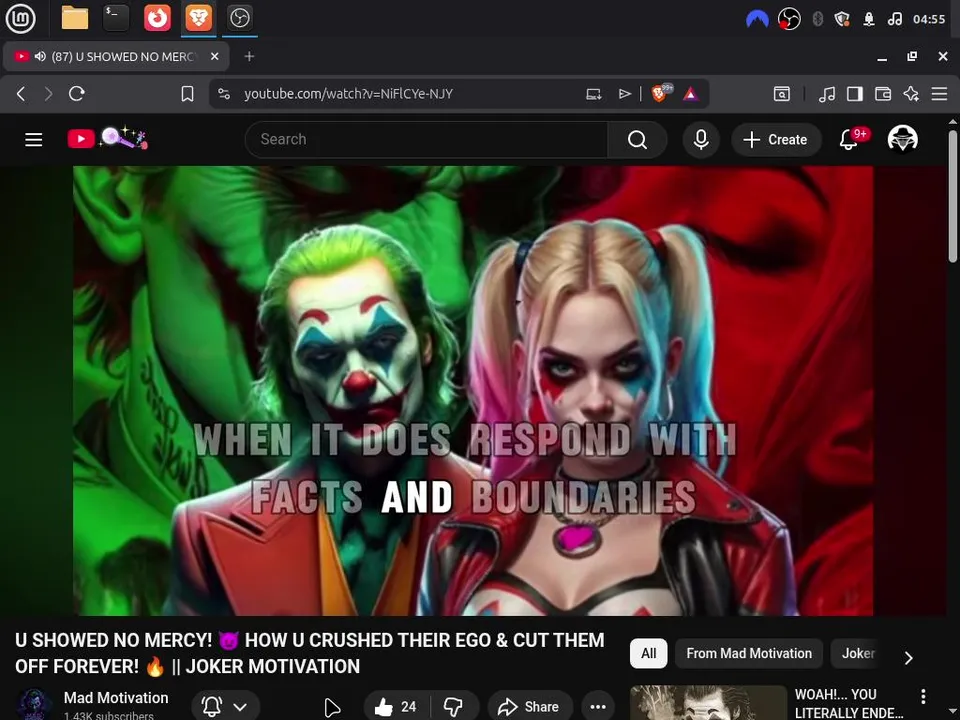
Task: View site information for youtube.com
Action: pos(224,94)
